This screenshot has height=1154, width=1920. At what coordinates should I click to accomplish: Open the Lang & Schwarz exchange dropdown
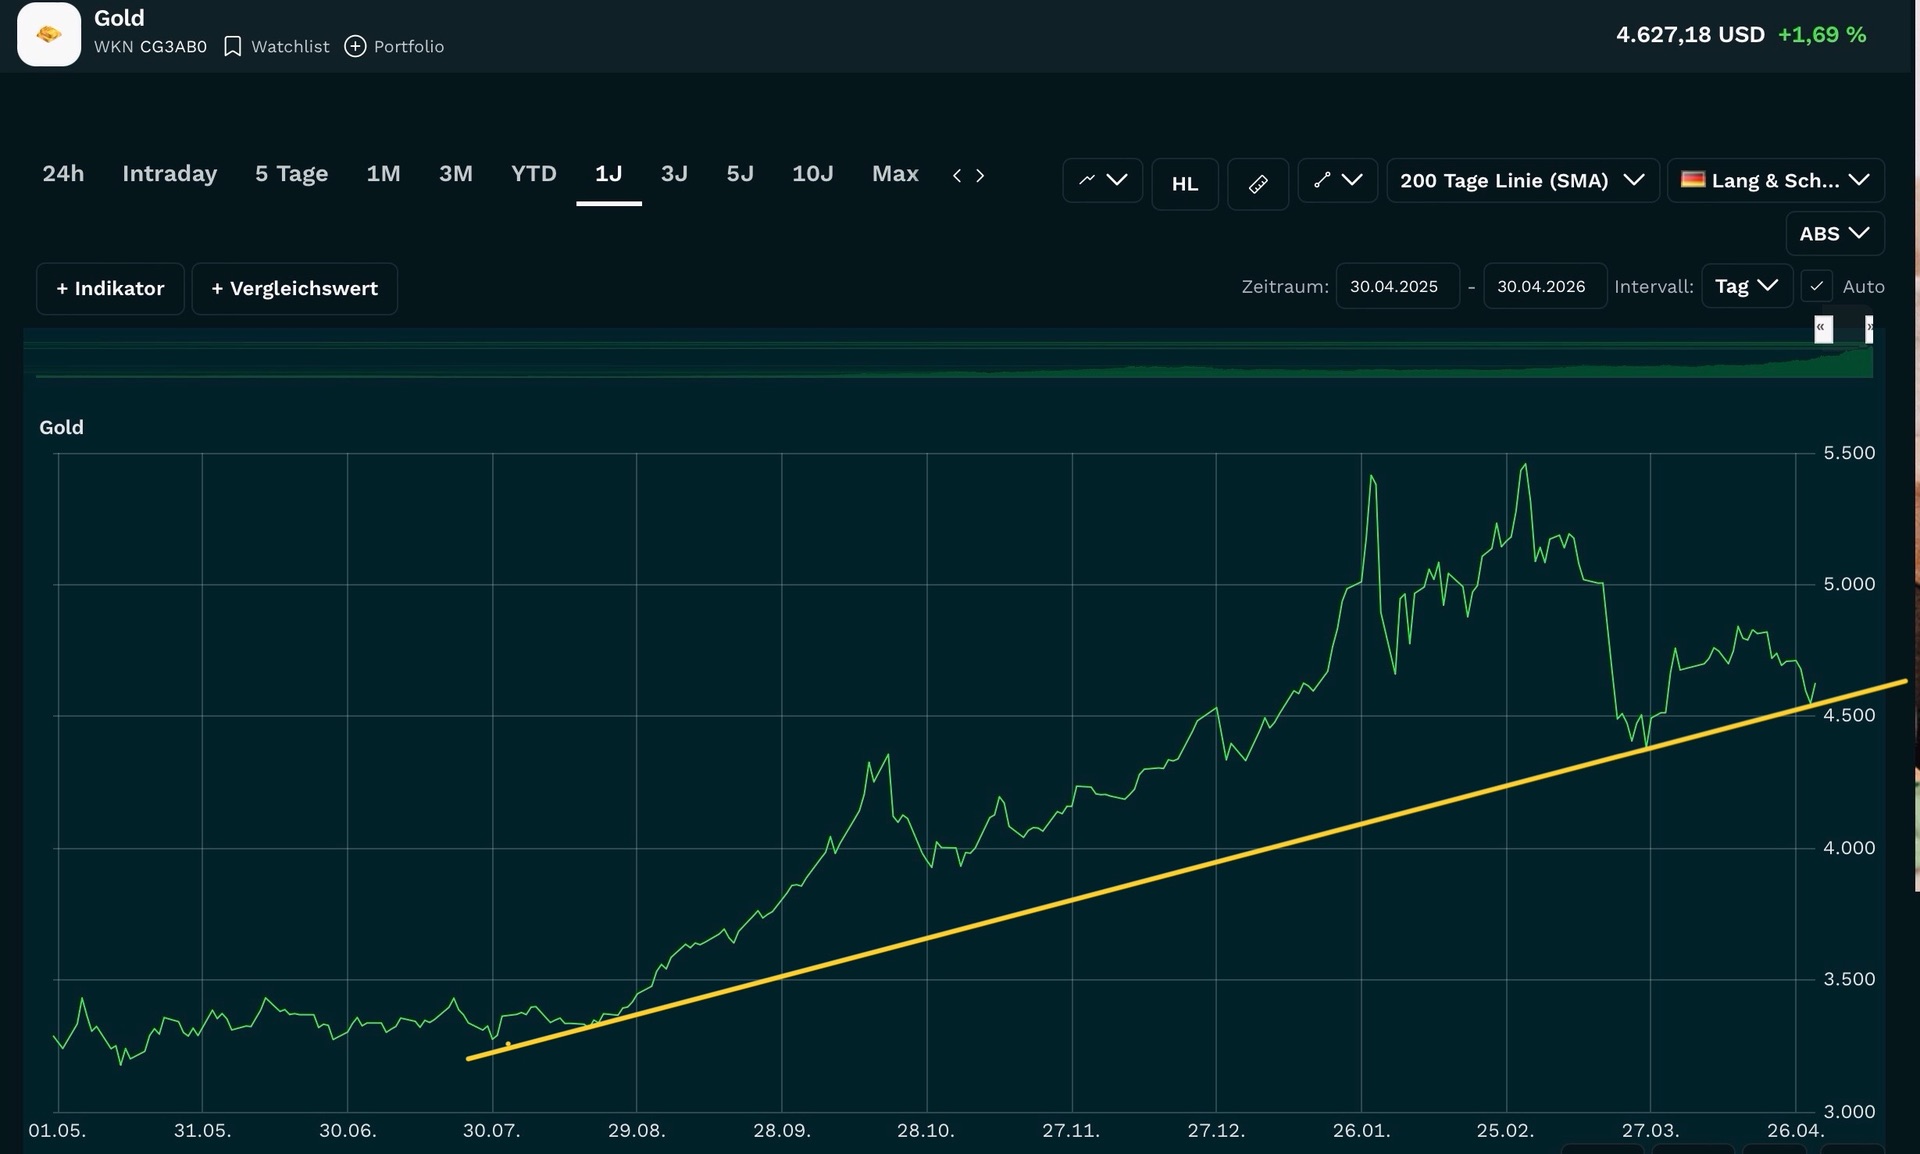pyautogui.click(x=1776, y=181)
